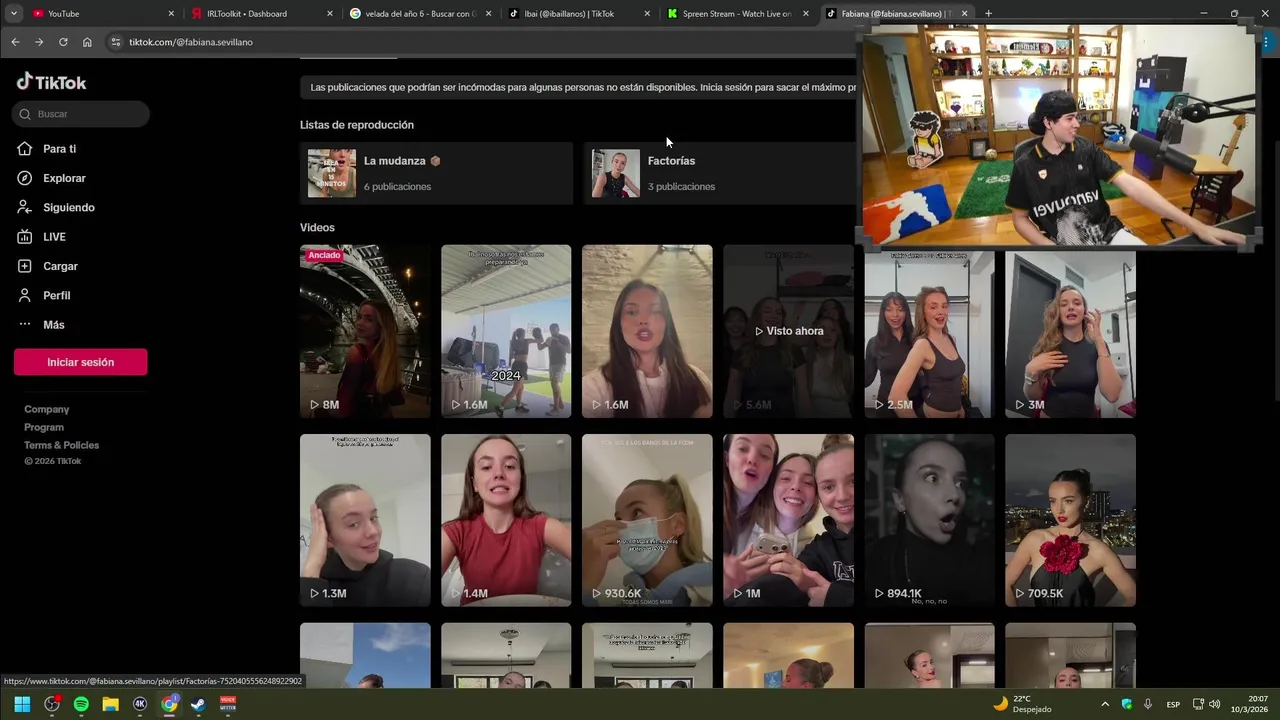Open Spotify from the taskbar
This screenshot has width=1280, height=720.
click(x=81, y=704)
